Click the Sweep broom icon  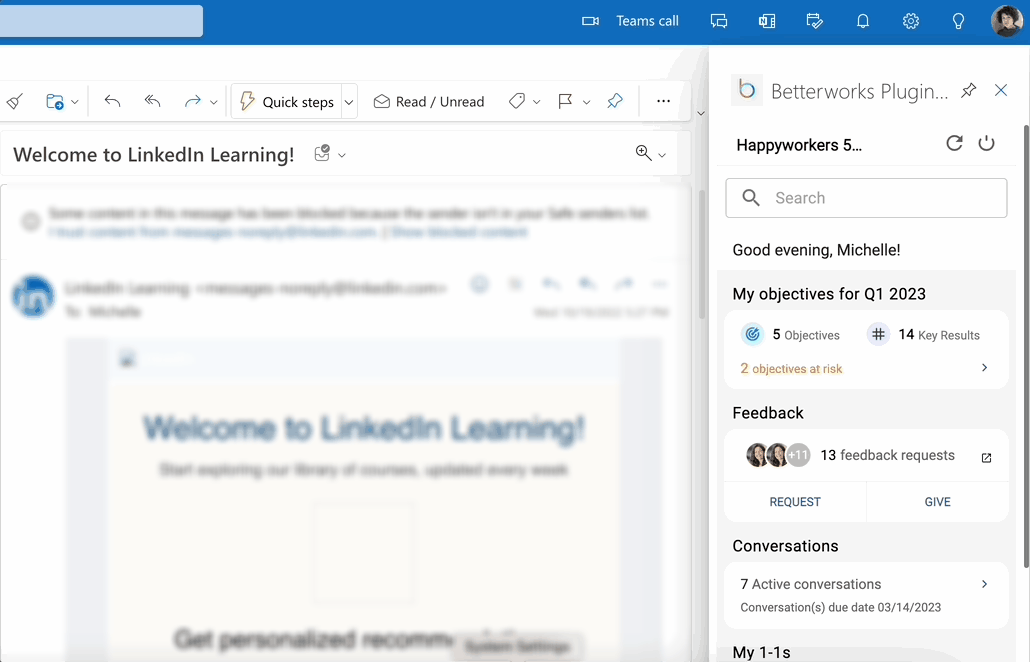(14, 101)
